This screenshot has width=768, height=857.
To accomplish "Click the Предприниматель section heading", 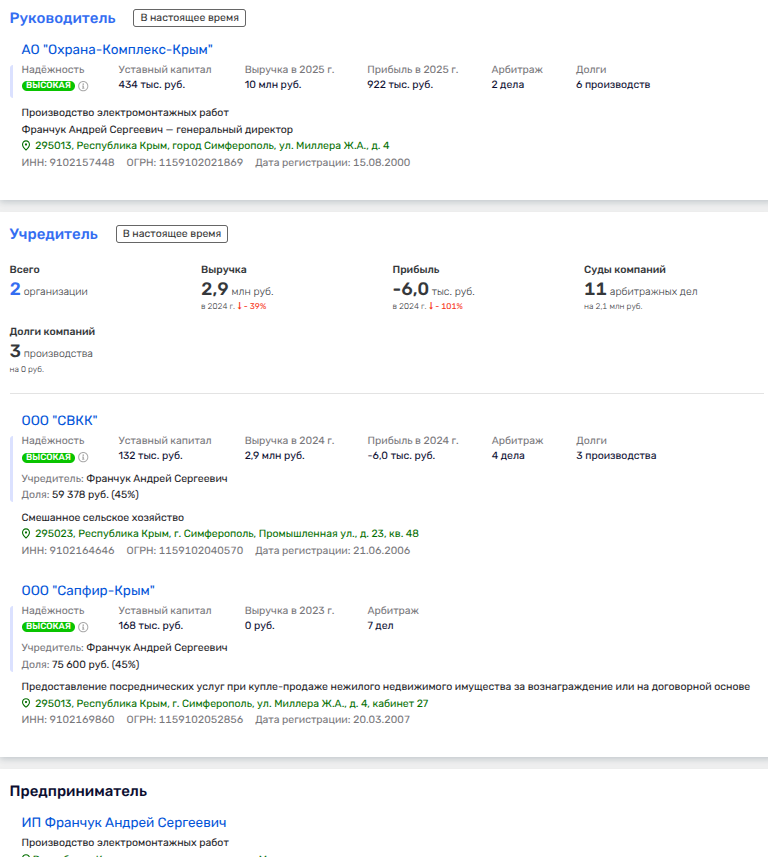I will click(78, 791).
